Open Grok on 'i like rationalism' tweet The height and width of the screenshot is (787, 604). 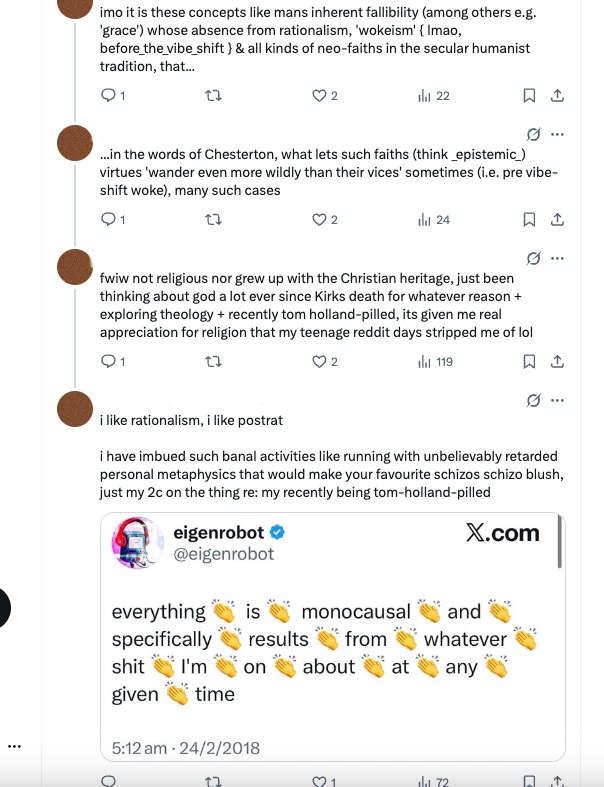click(x=534, y=400)
